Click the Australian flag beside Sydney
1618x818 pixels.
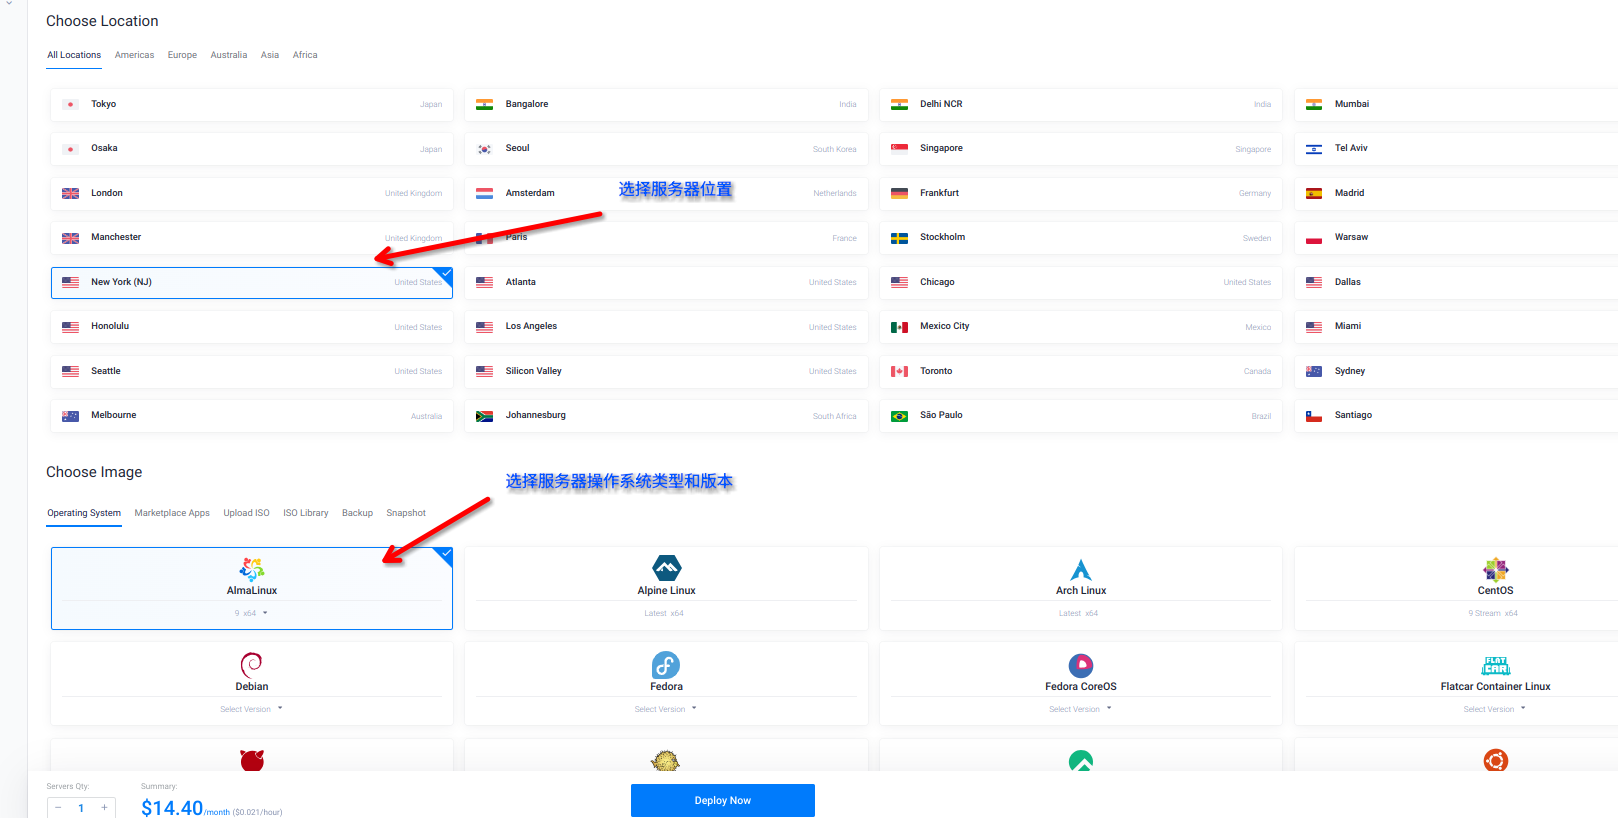1314,371
